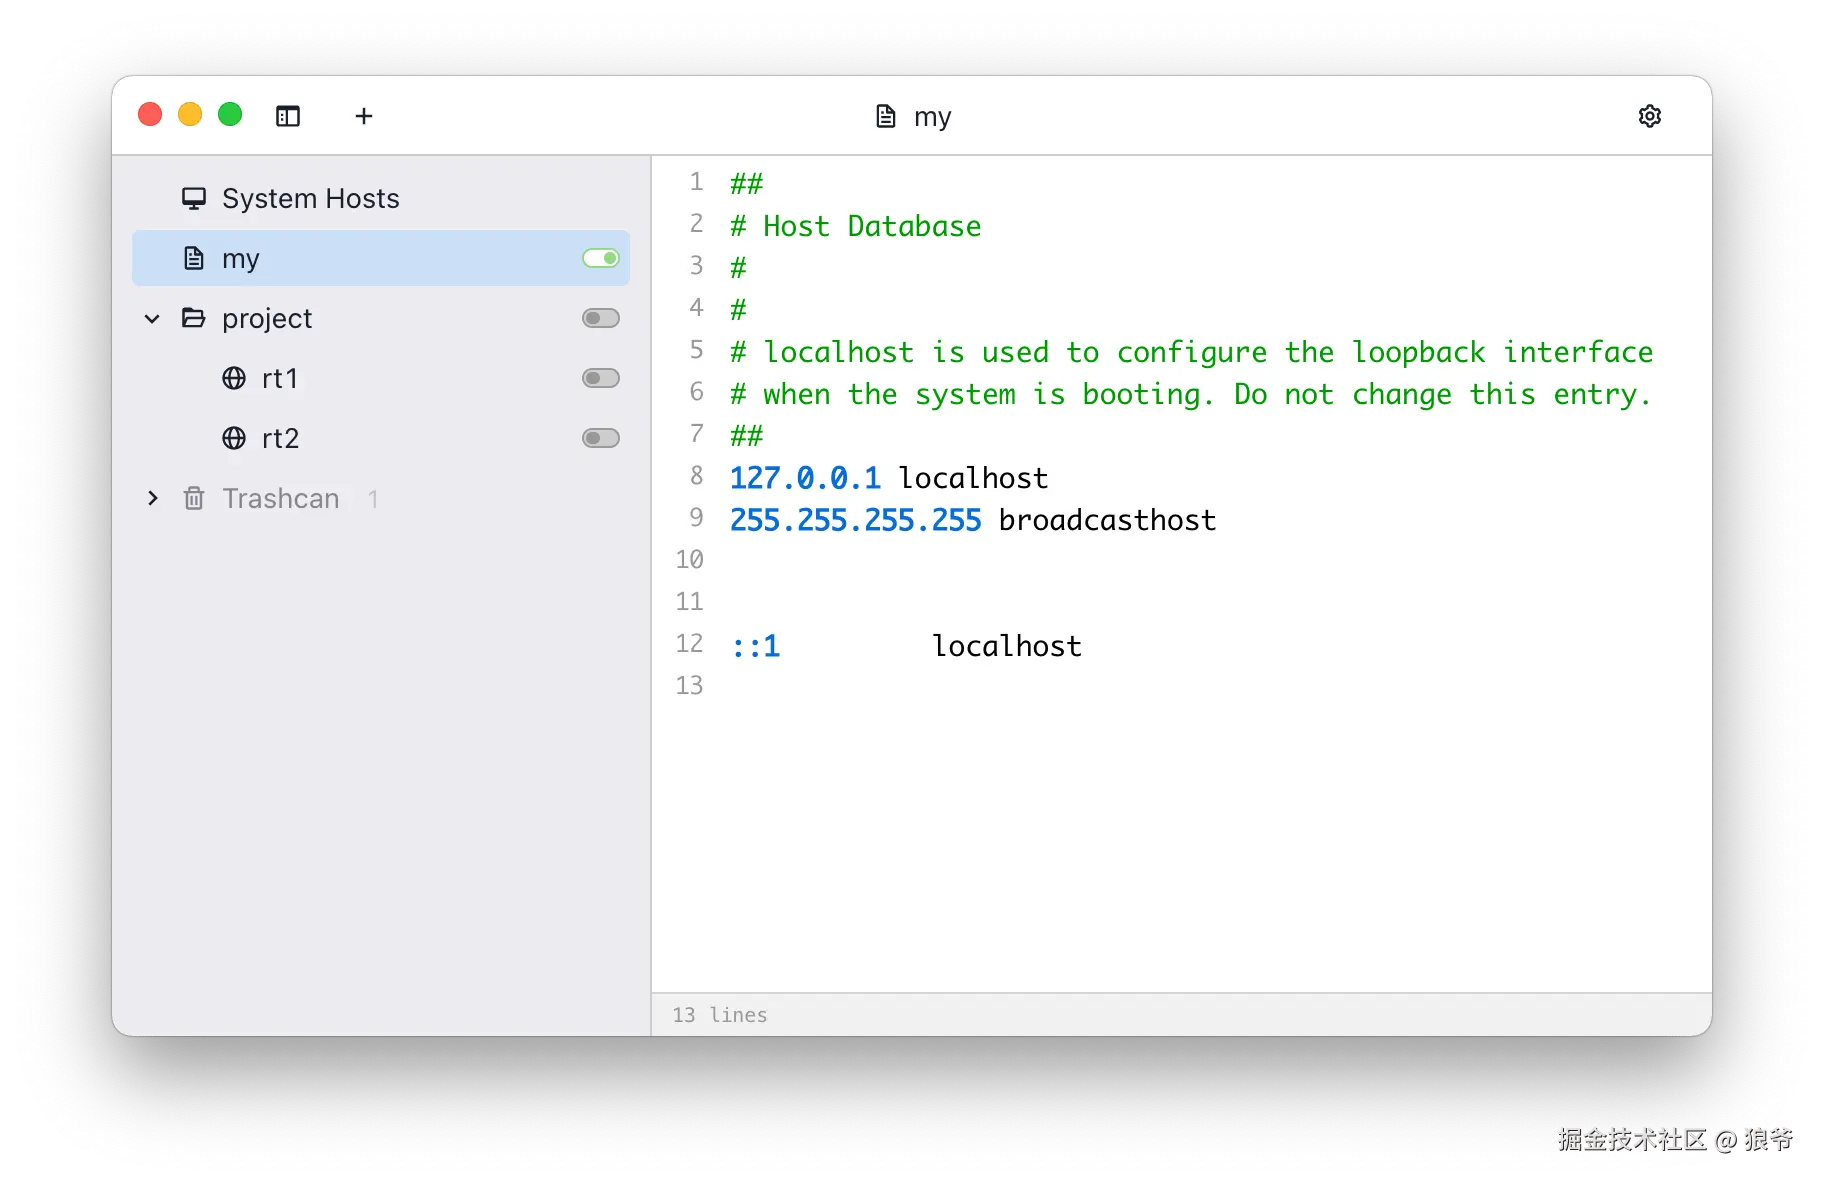1824x1184 pixels.
Task: Open the settings gear
Action: [x=1650, y=116]
